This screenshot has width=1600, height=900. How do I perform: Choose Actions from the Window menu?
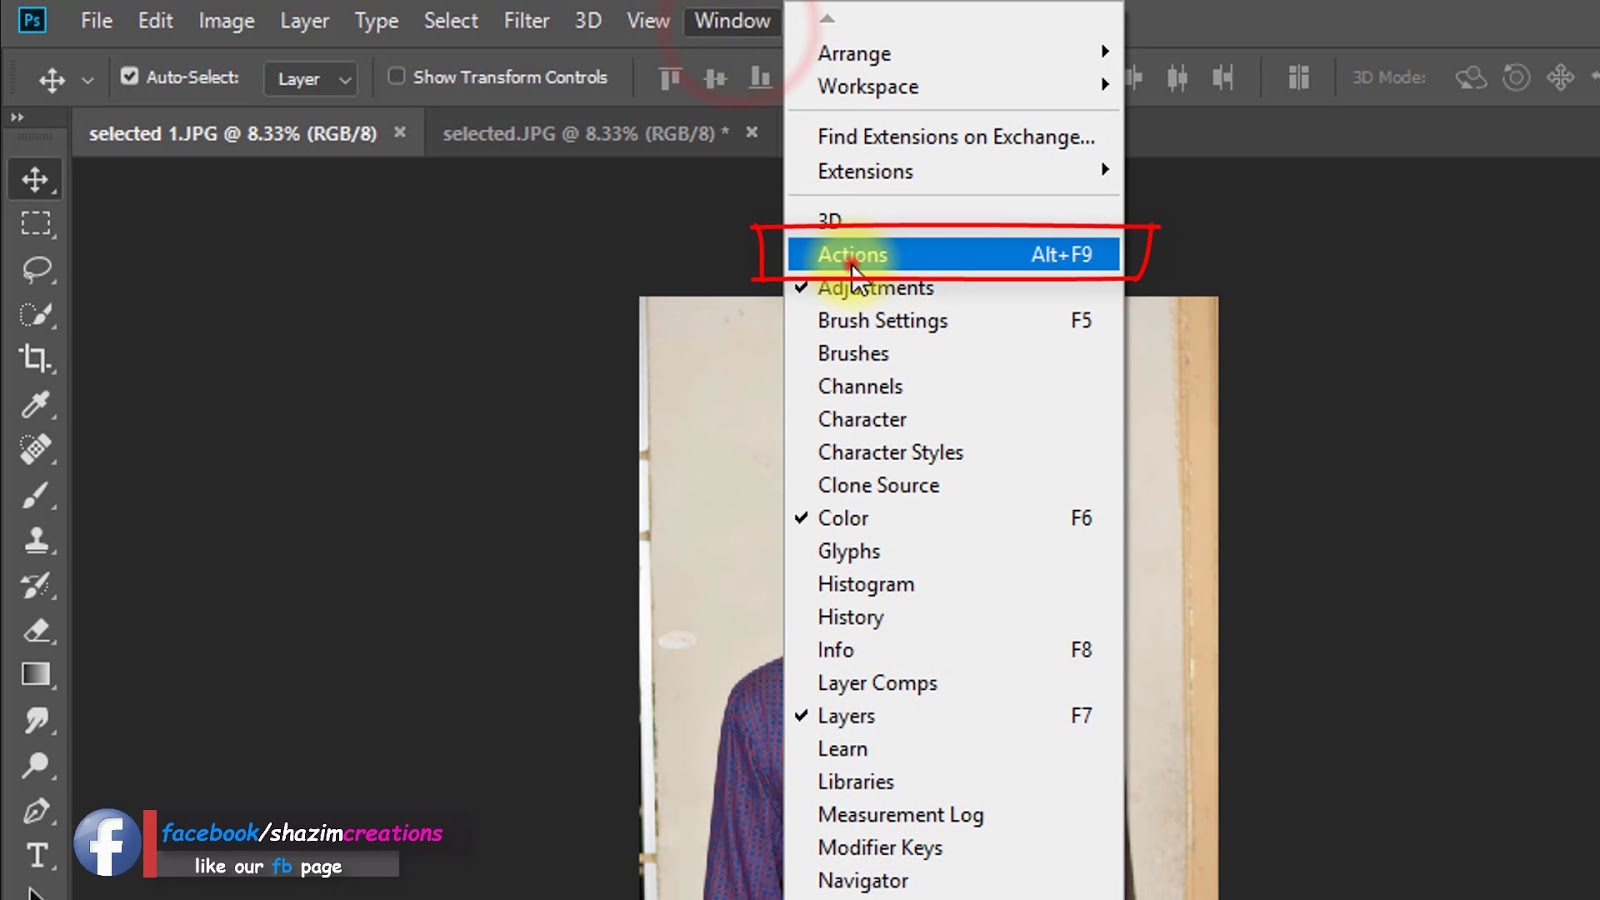pos(954,254)
